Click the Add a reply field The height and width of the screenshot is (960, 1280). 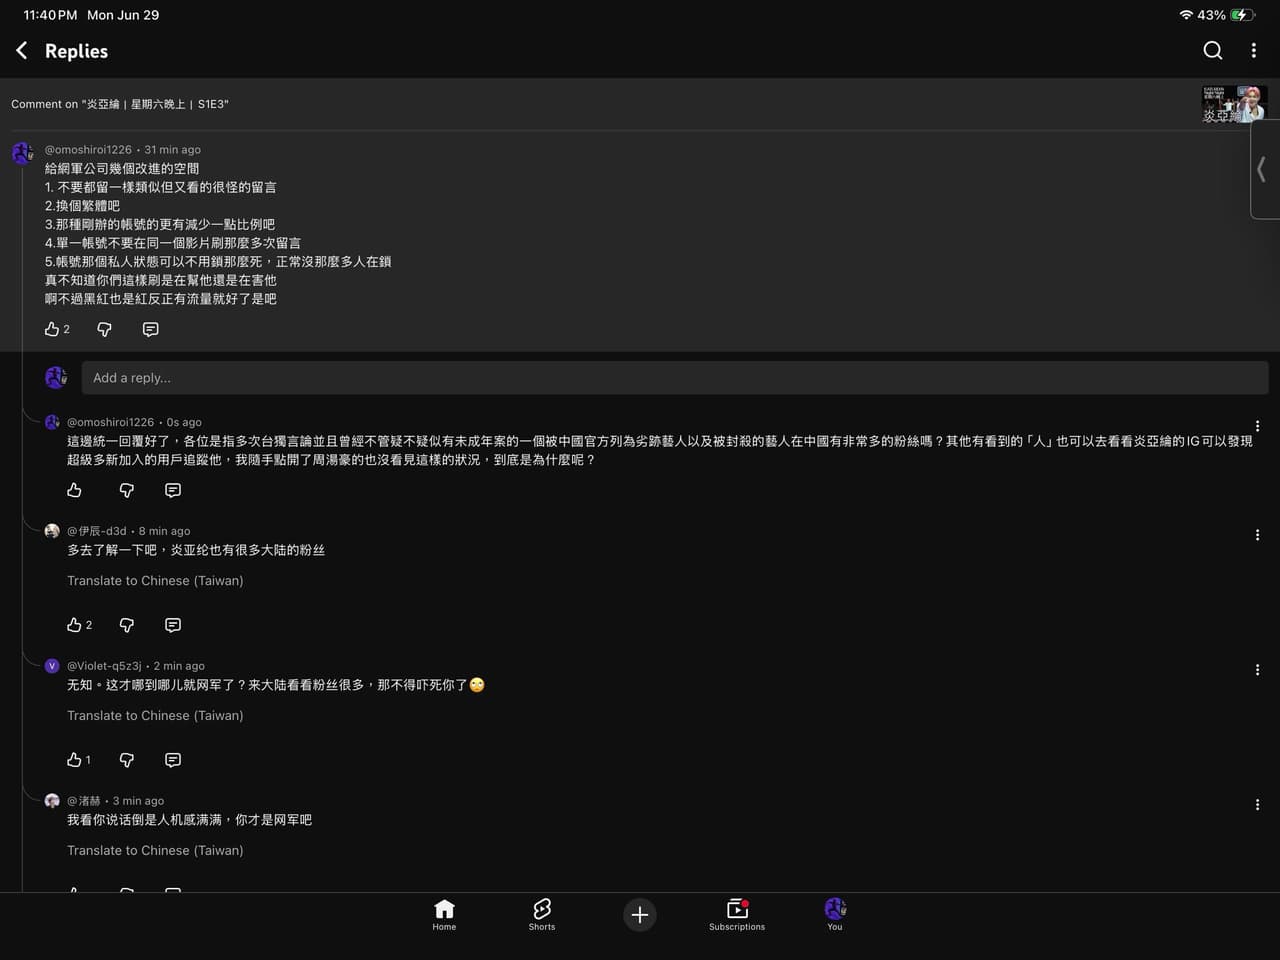pos(675,378)
